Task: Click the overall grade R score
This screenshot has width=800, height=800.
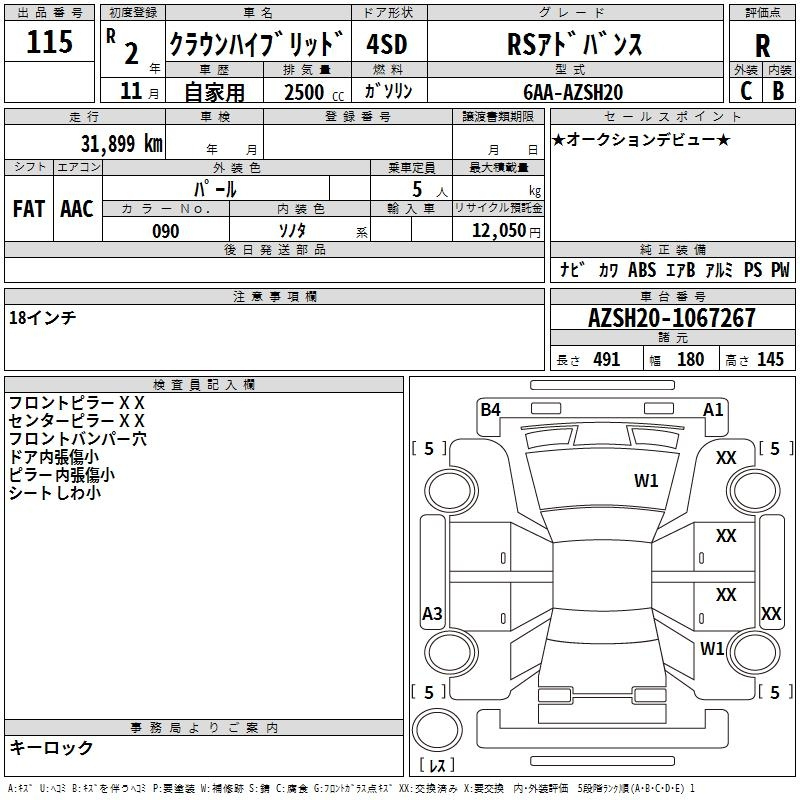Action: point(762,46)
